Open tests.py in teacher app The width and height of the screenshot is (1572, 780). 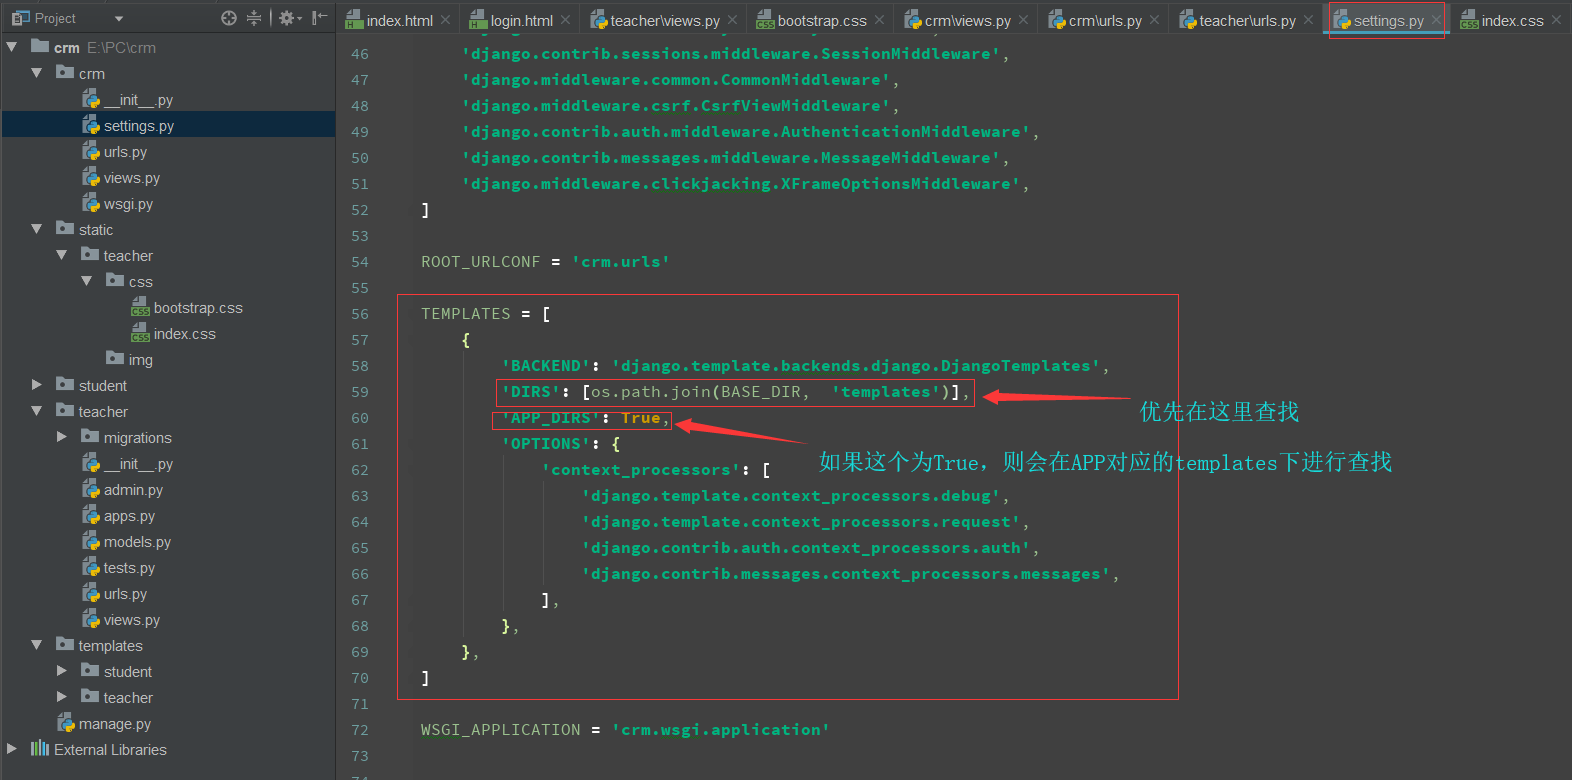point(129,568)
